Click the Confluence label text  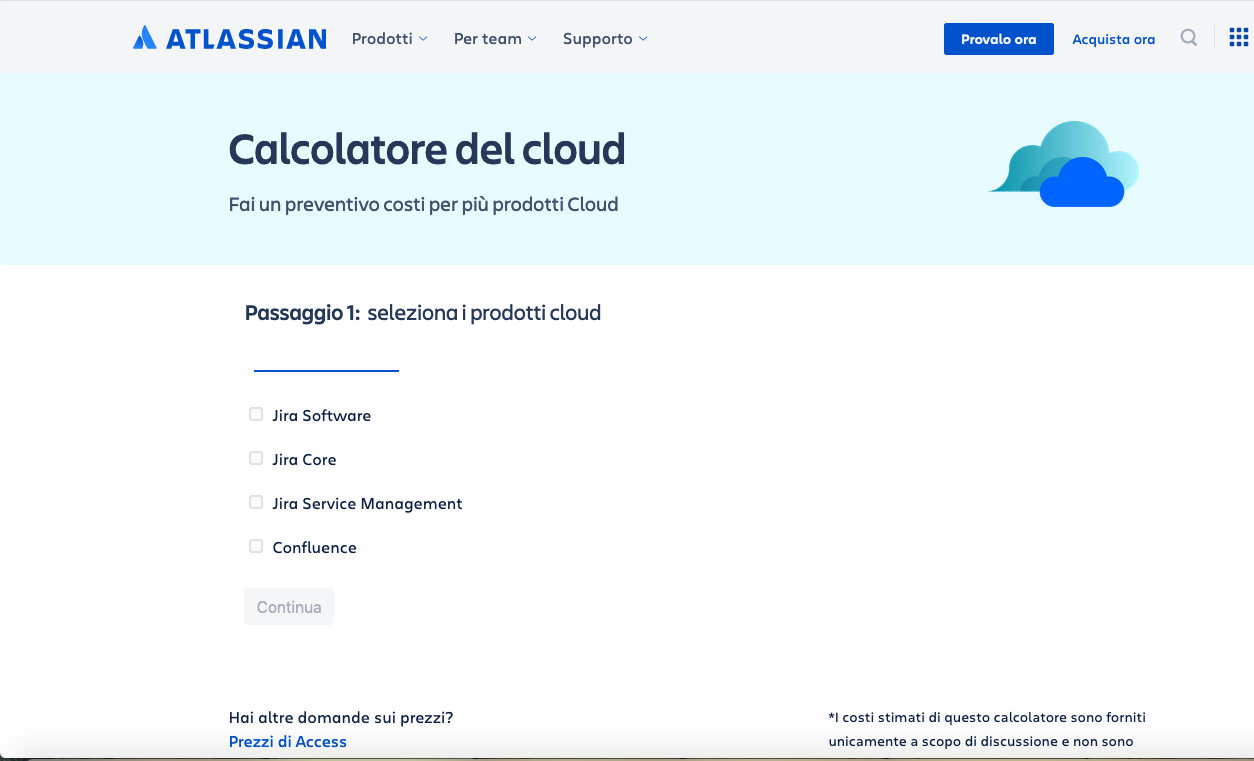315,547
